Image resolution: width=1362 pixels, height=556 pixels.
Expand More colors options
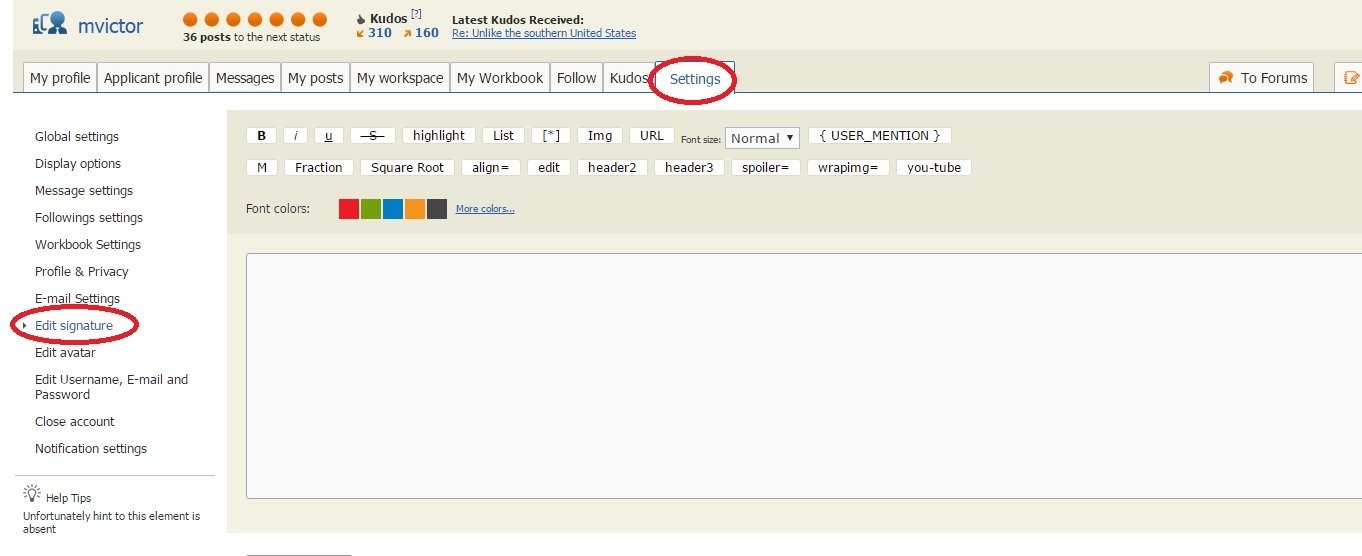[x=485, y=209]
